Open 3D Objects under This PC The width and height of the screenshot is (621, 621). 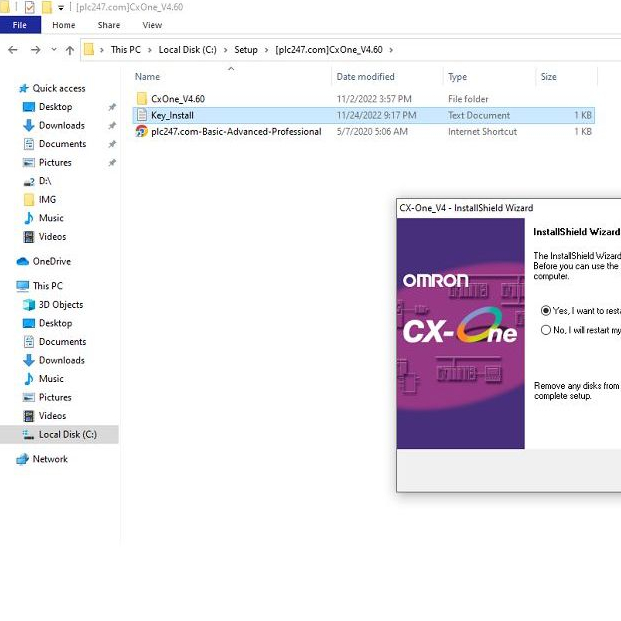coord(60,305)
